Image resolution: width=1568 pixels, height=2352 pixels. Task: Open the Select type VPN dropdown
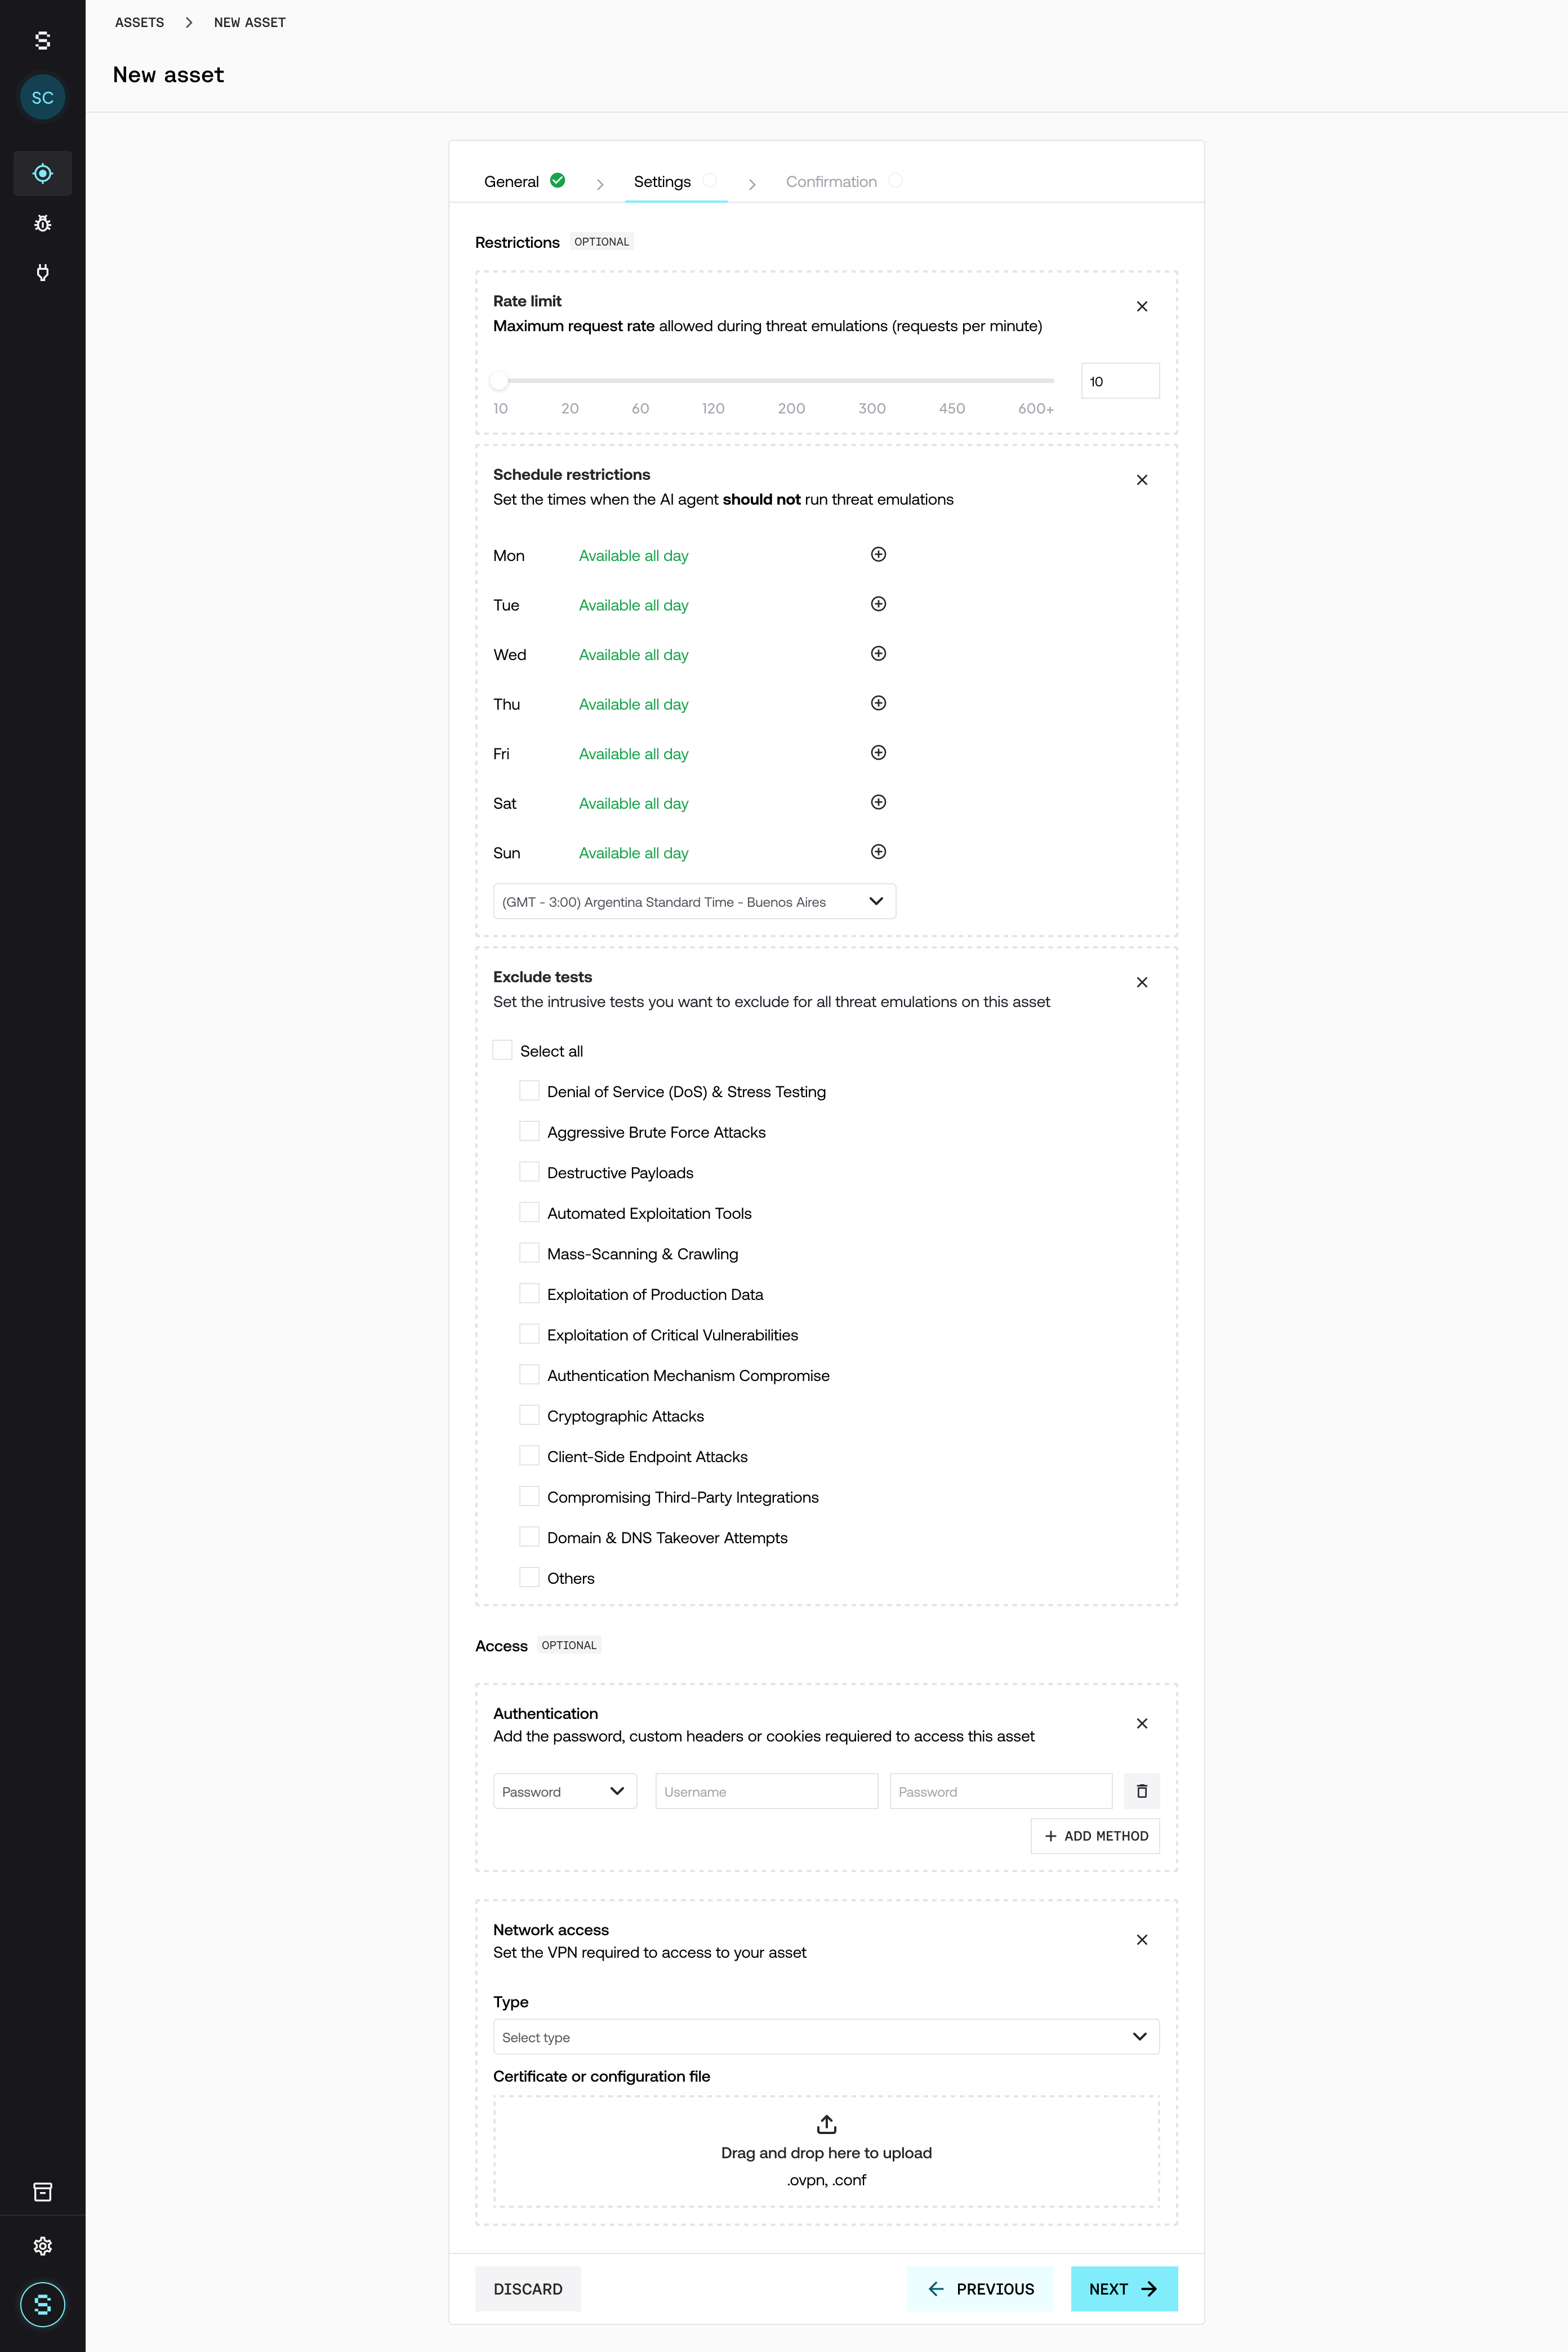(x=825, y=2037)
